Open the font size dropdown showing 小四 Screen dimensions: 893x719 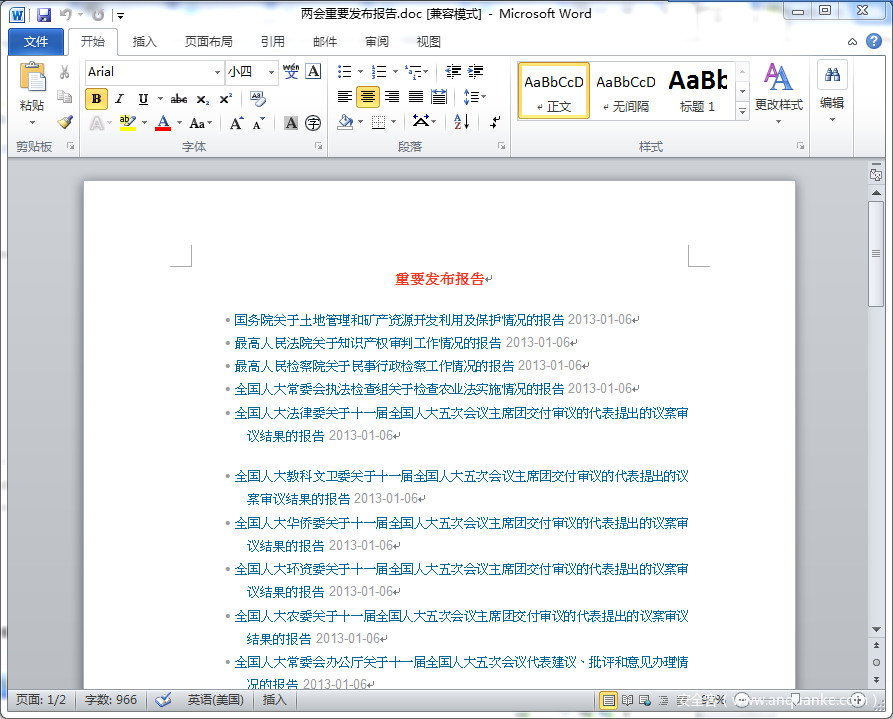click(x=272, y=72)
